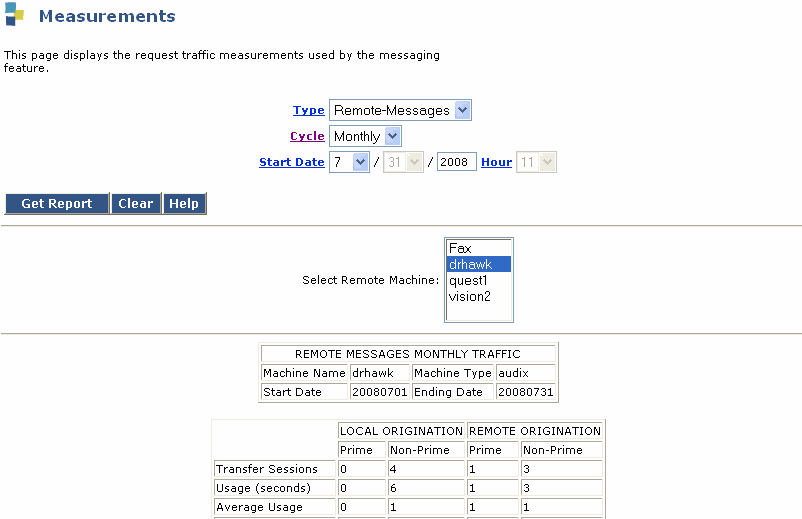
Task: Click Average Usage remote Prime value 1
Action: pyautogui.click(x=493, y=507)
